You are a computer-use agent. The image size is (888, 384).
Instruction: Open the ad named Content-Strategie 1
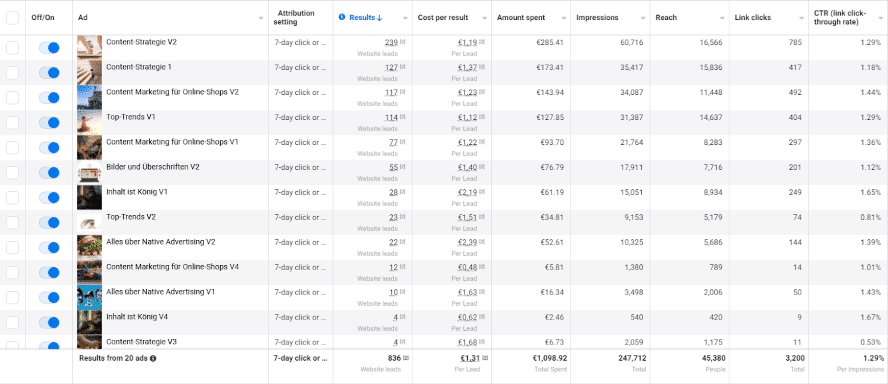click(x=139, y=67)
